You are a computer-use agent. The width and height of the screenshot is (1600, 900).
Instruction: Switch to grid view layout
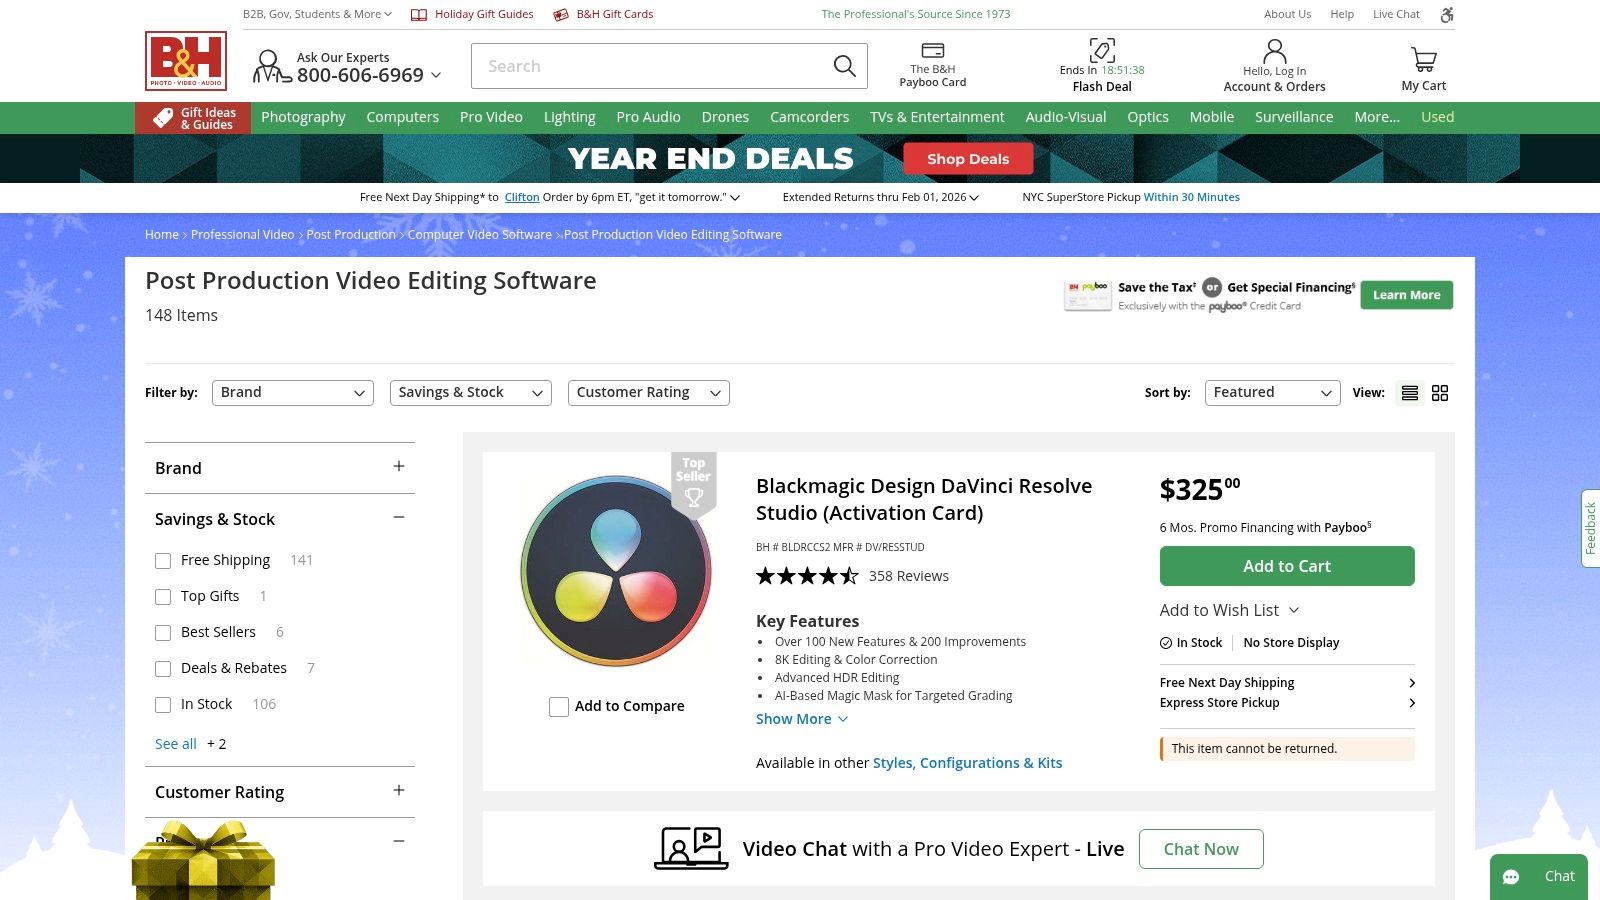click(x=1440, y=392)
